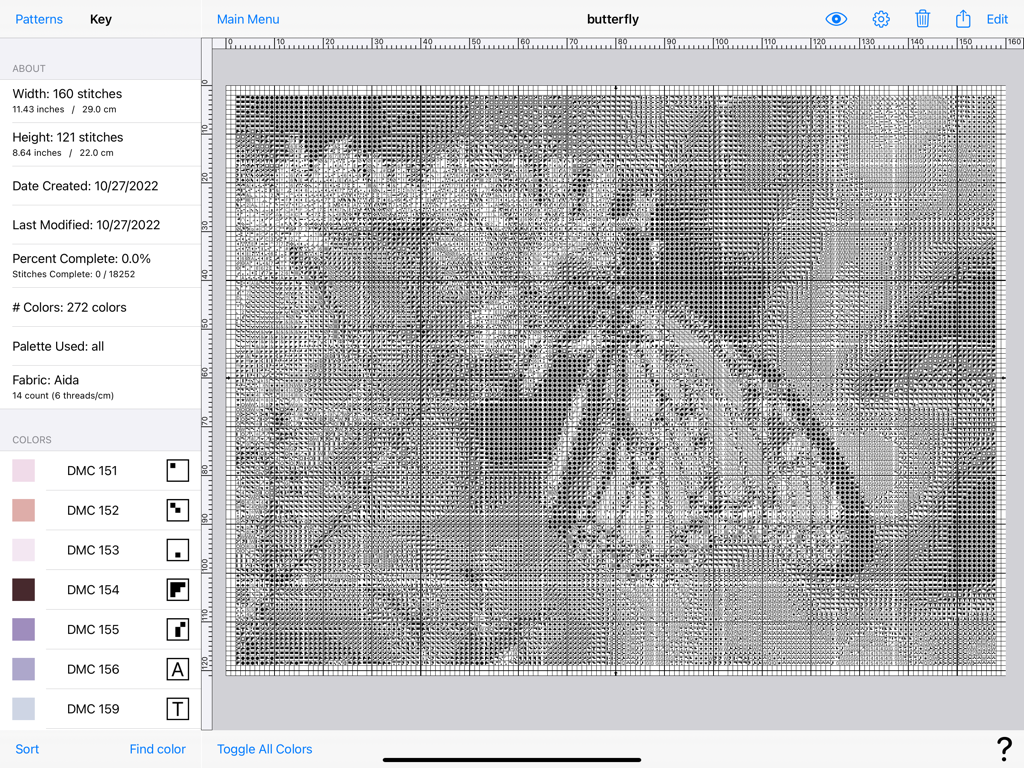The height and width of the screenshot is (768, 1024).
Task: Toggle the eye icon to preview the pattern
Action: (836, 18)
